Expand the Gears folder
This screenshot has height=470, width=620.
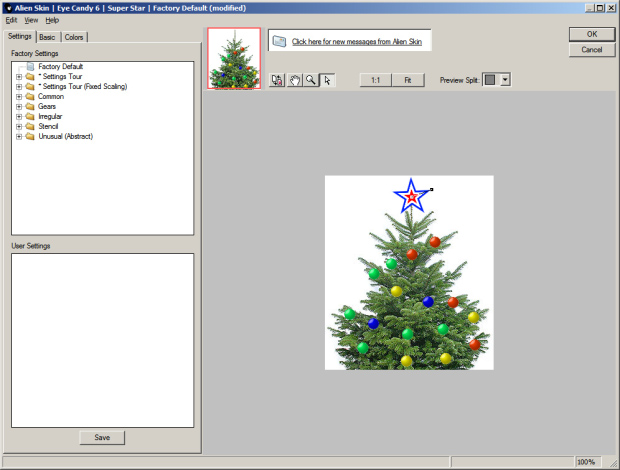19,106
